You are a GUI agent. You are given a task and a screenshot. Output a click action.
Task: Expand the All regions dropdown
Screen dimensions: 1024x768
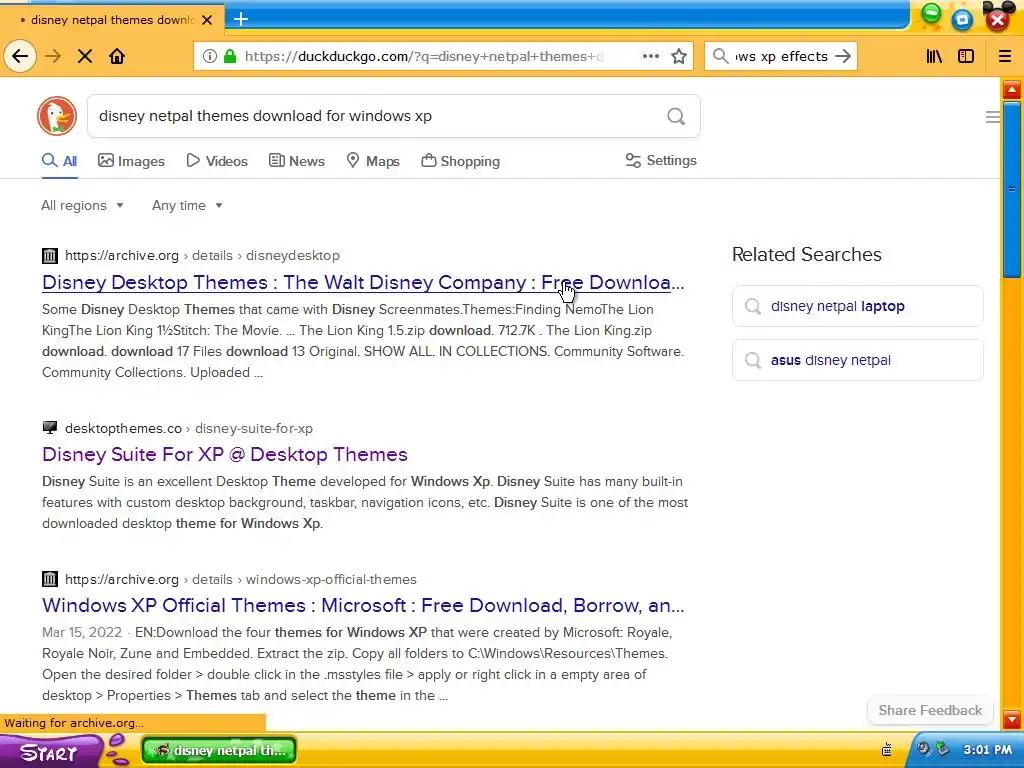coord(82,205)
